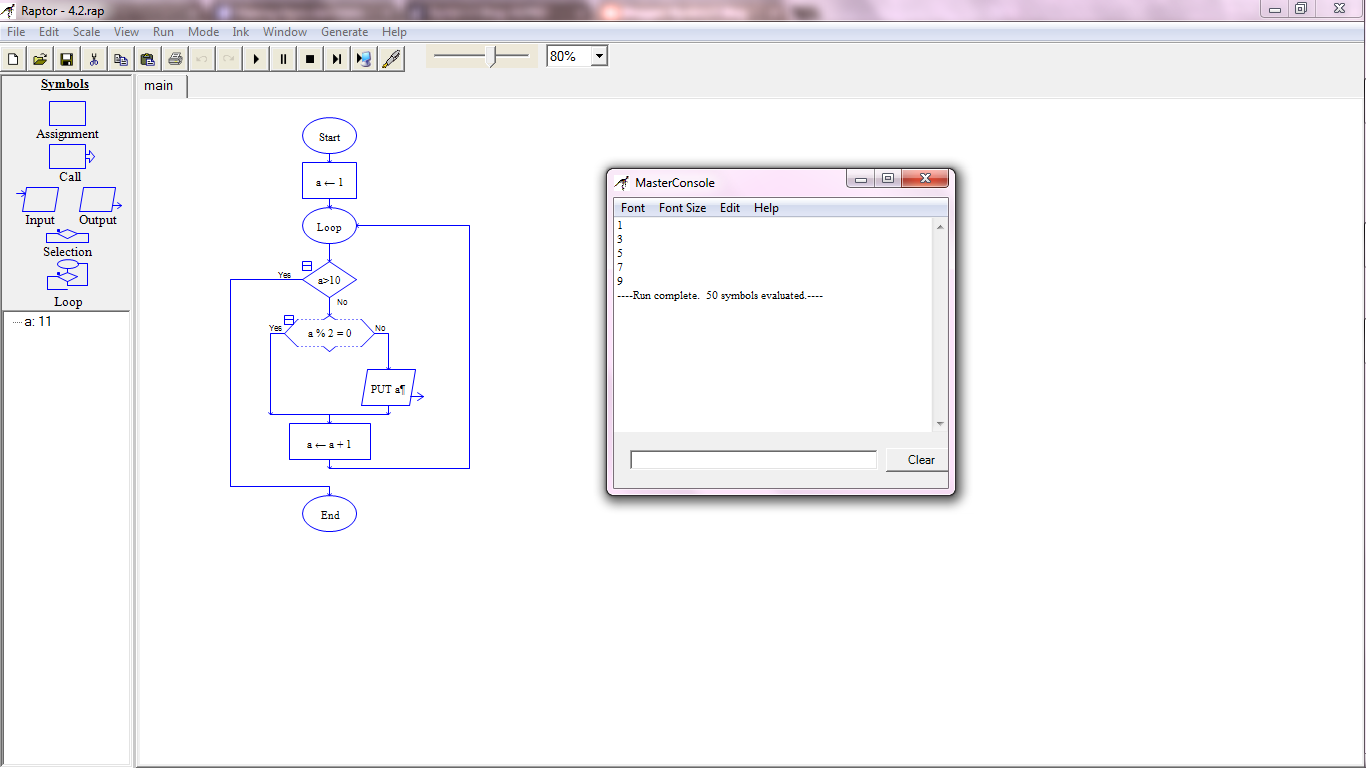Image resolution: width=1366 pixels, height=768 pixels.
Task: Click output line 9 in console
Action: 620,282
